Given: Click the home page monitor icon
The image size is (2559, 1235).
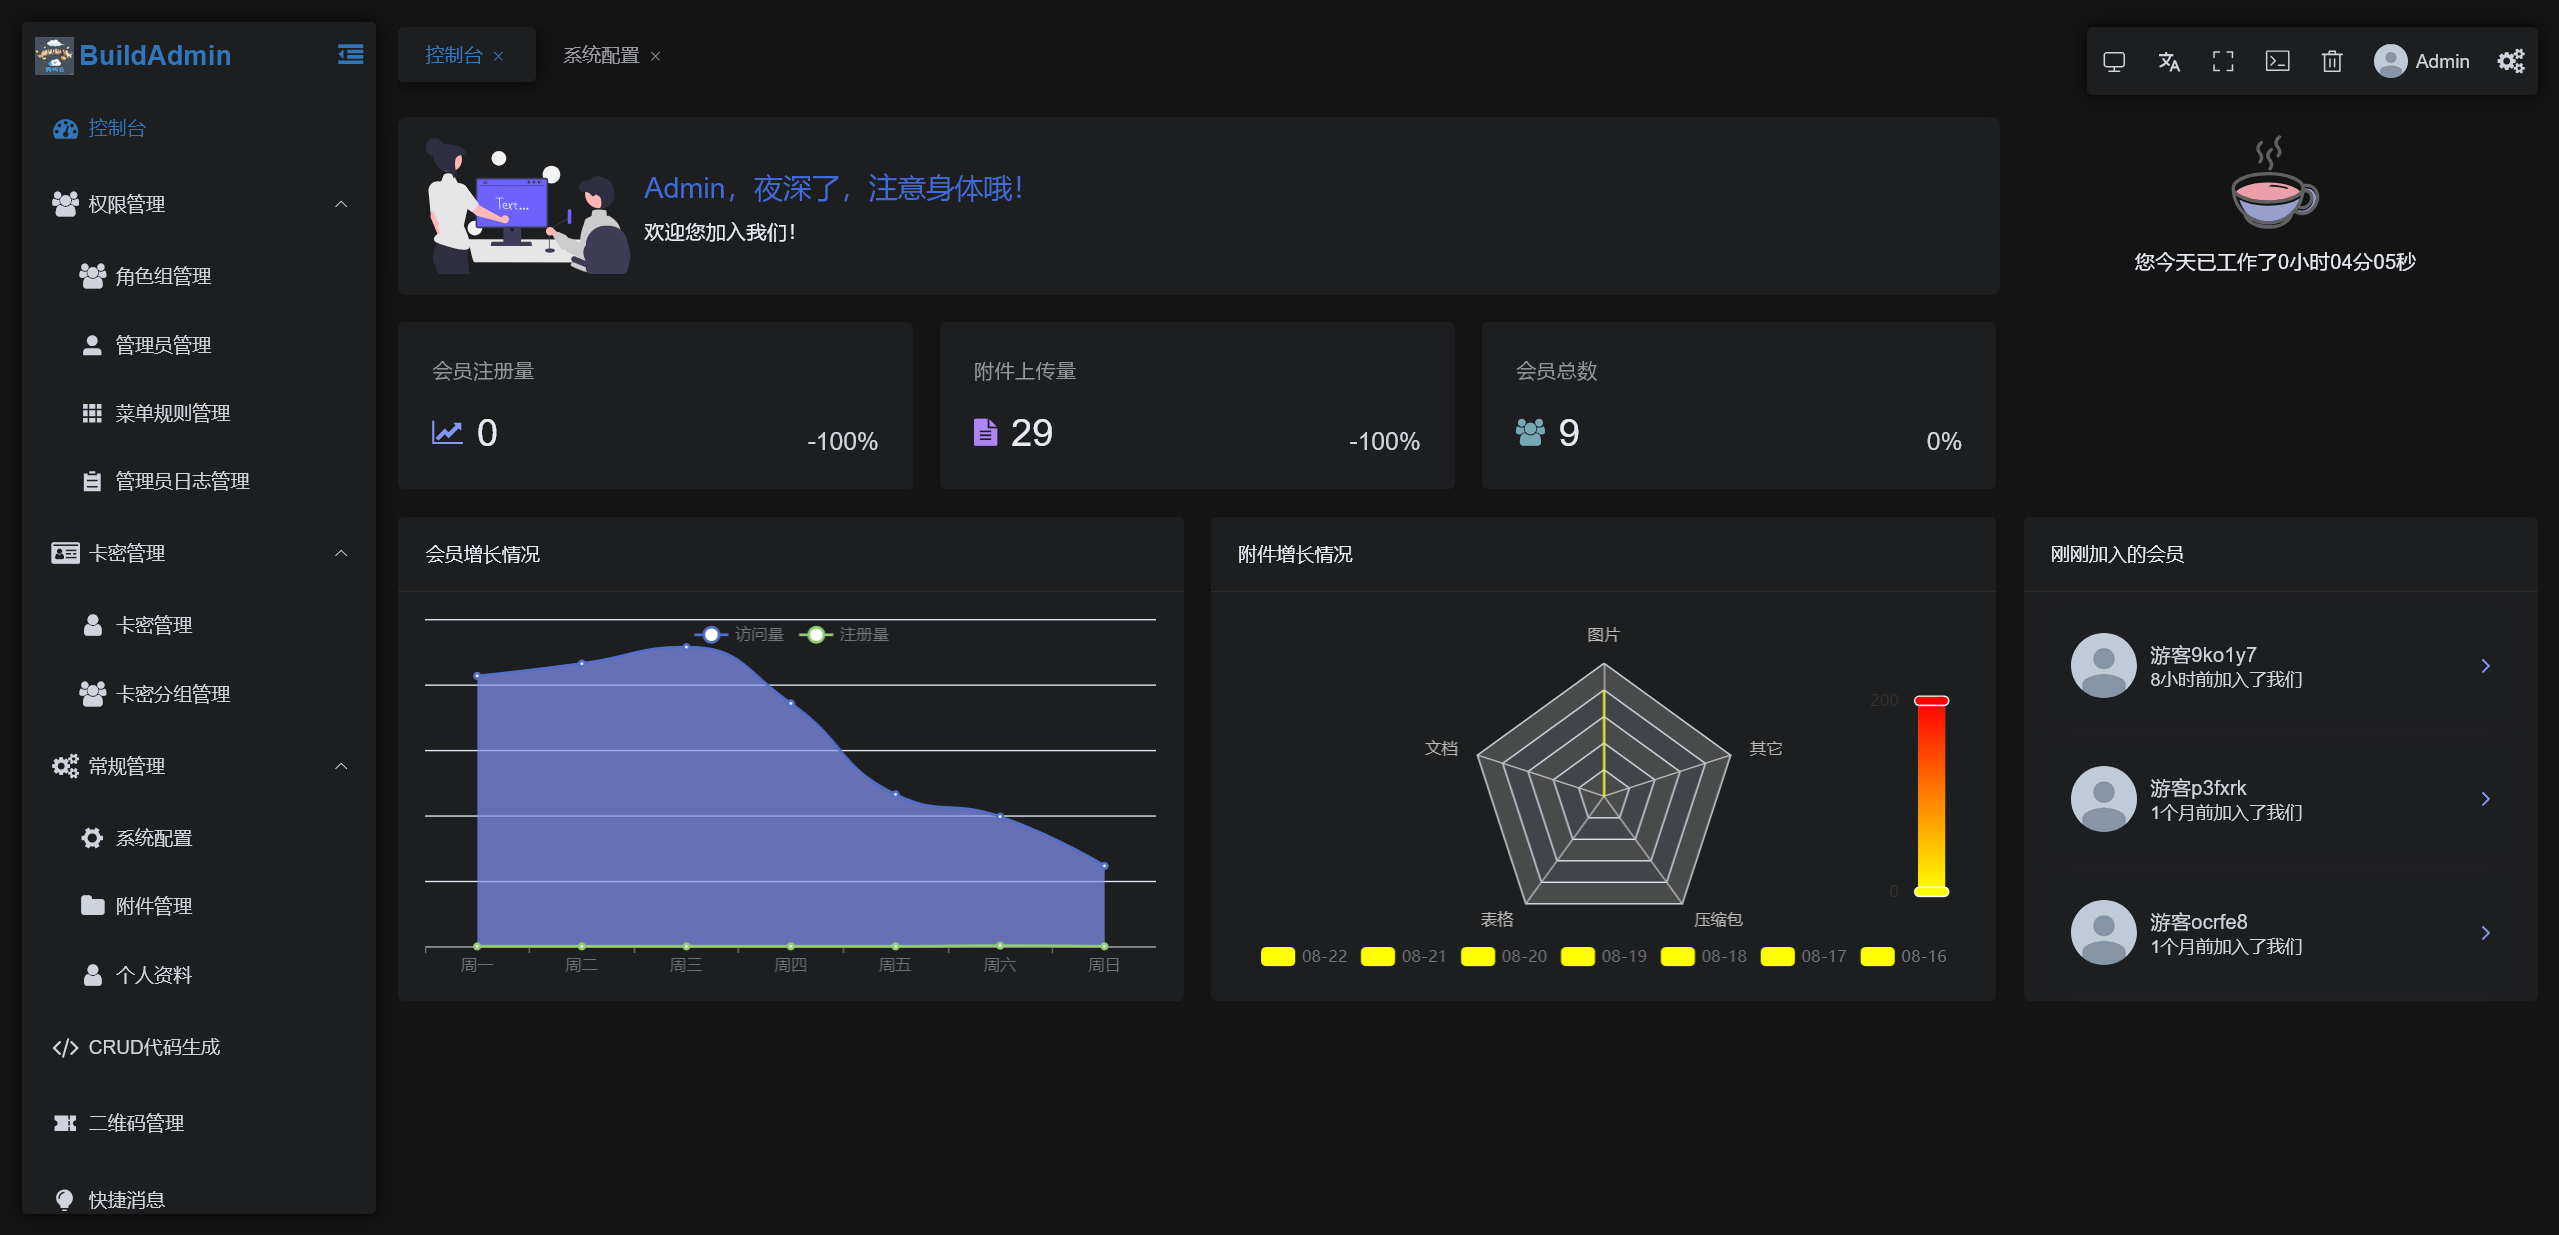Looking at the screenshot, I should [2114, 62].
